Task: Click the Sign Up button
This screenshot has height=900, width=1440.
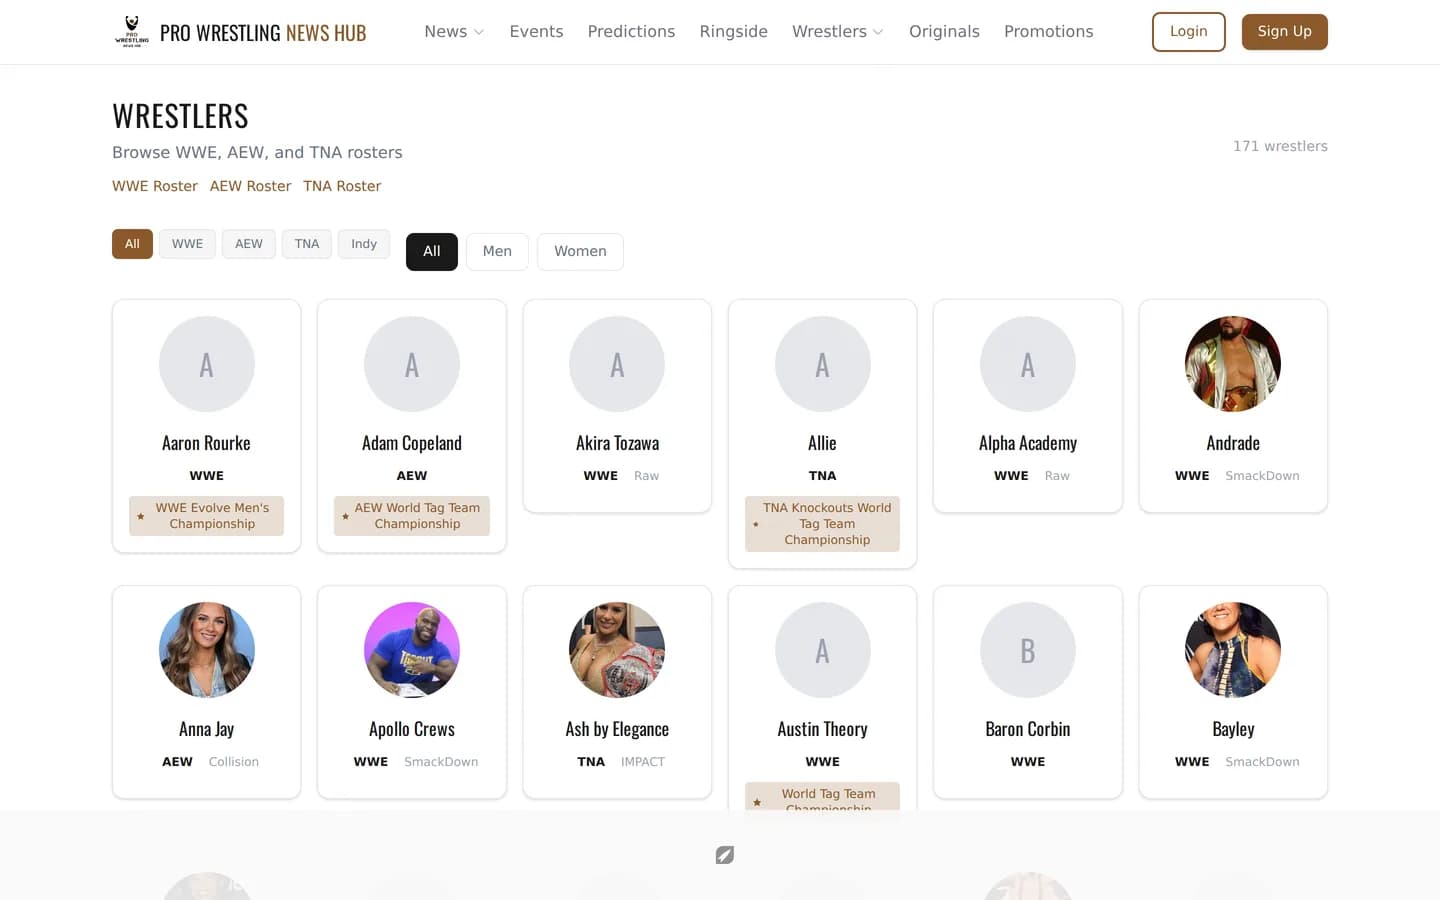Action: click(x=1285, y=32)
